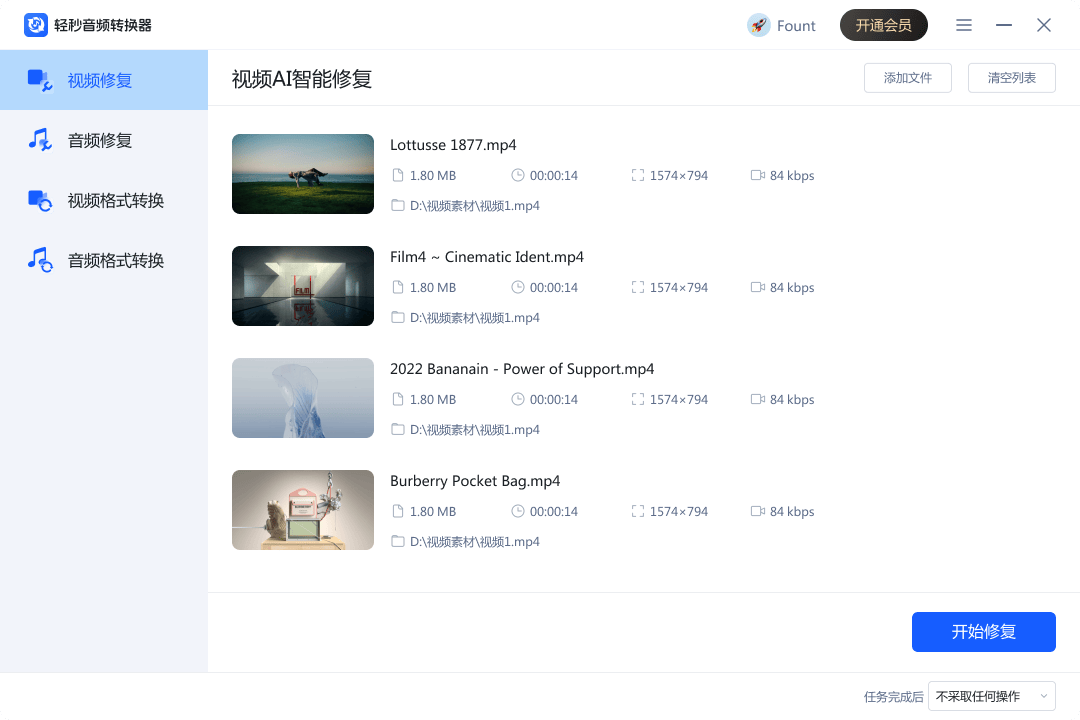The image size is (1080, 720).
Task: Click 清空列表 to clear the list
Action: (1011, 78)
